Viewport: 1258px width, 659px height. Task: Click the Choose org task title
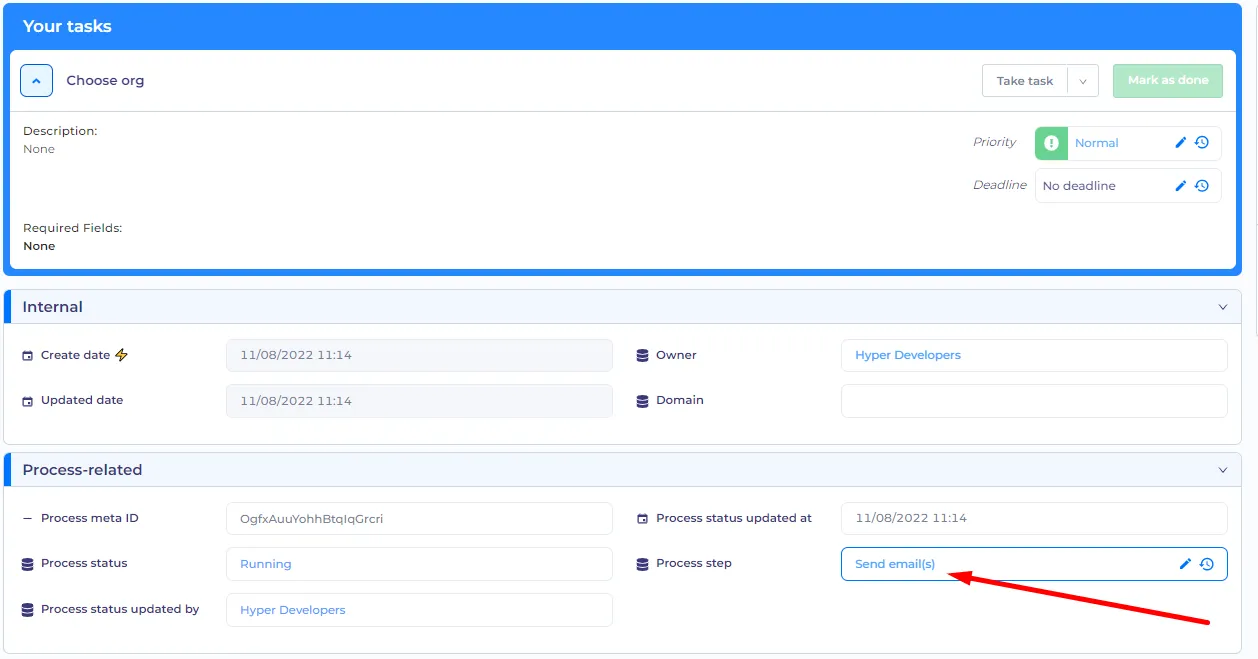(x=105, y=81)
